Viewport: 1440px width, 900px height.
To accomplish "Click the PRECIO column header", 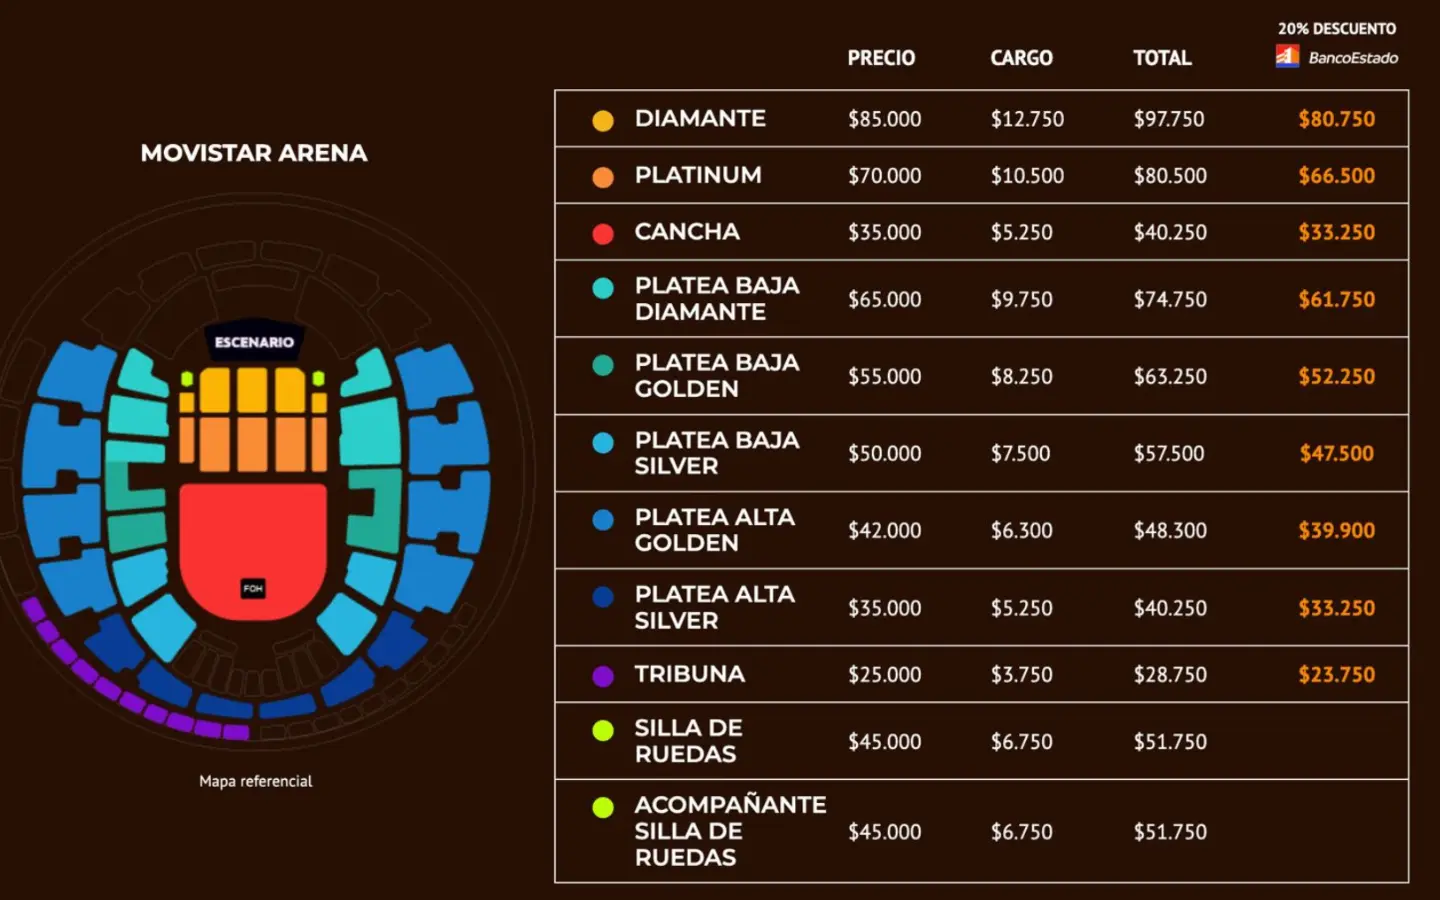I will (881, 58).
